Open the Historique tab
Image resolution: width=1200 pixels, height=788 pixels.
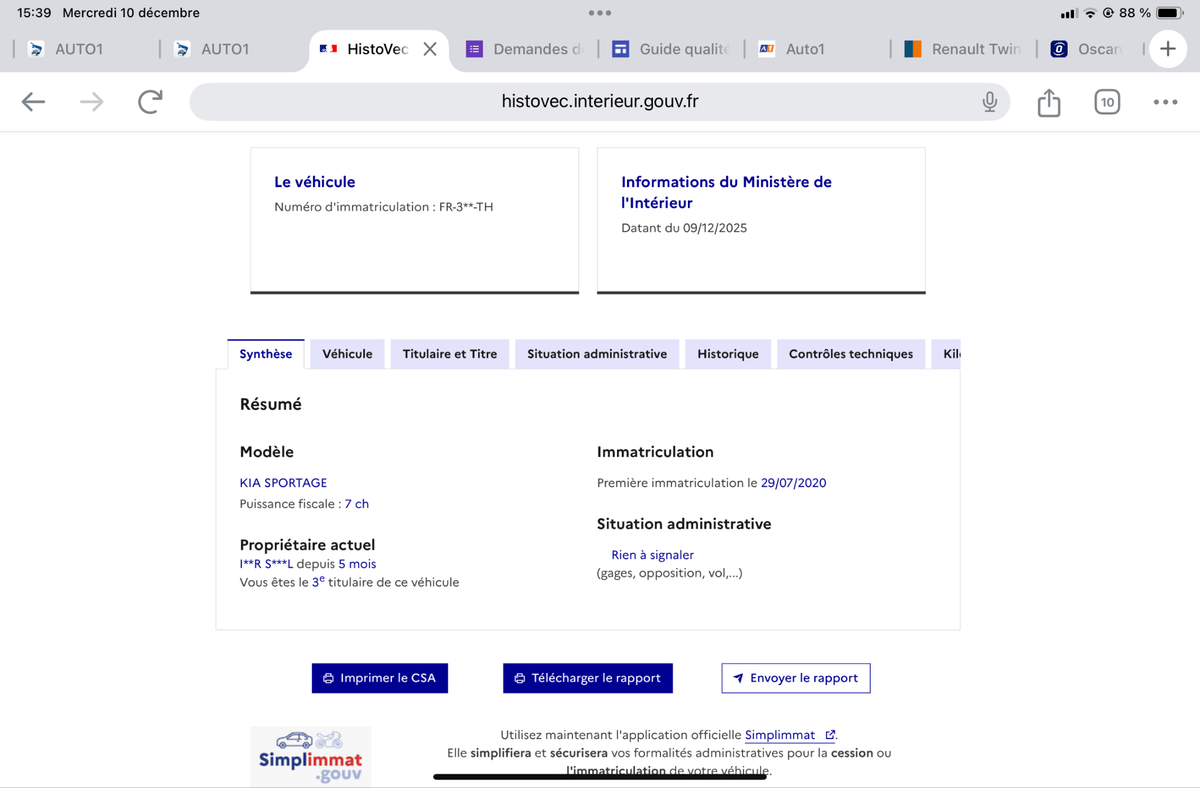tap(728, 354)
